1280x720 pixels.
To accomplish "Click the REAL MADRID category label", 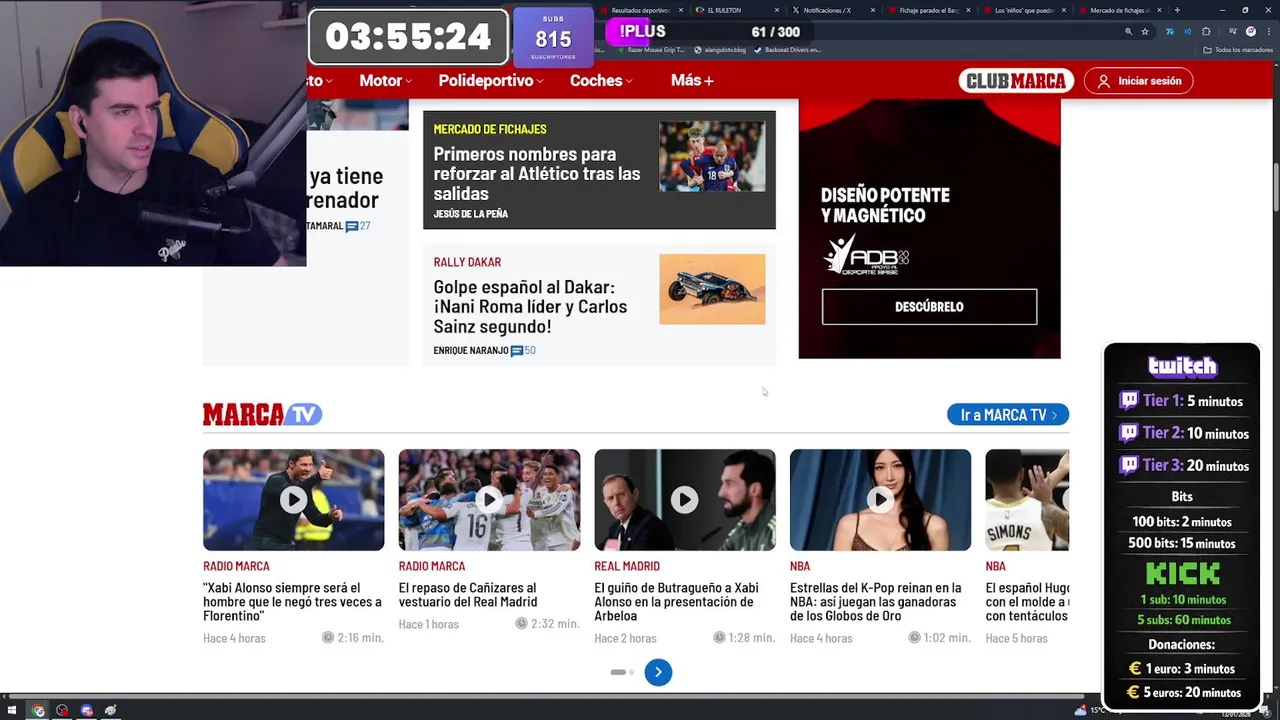I will [627, 566].
